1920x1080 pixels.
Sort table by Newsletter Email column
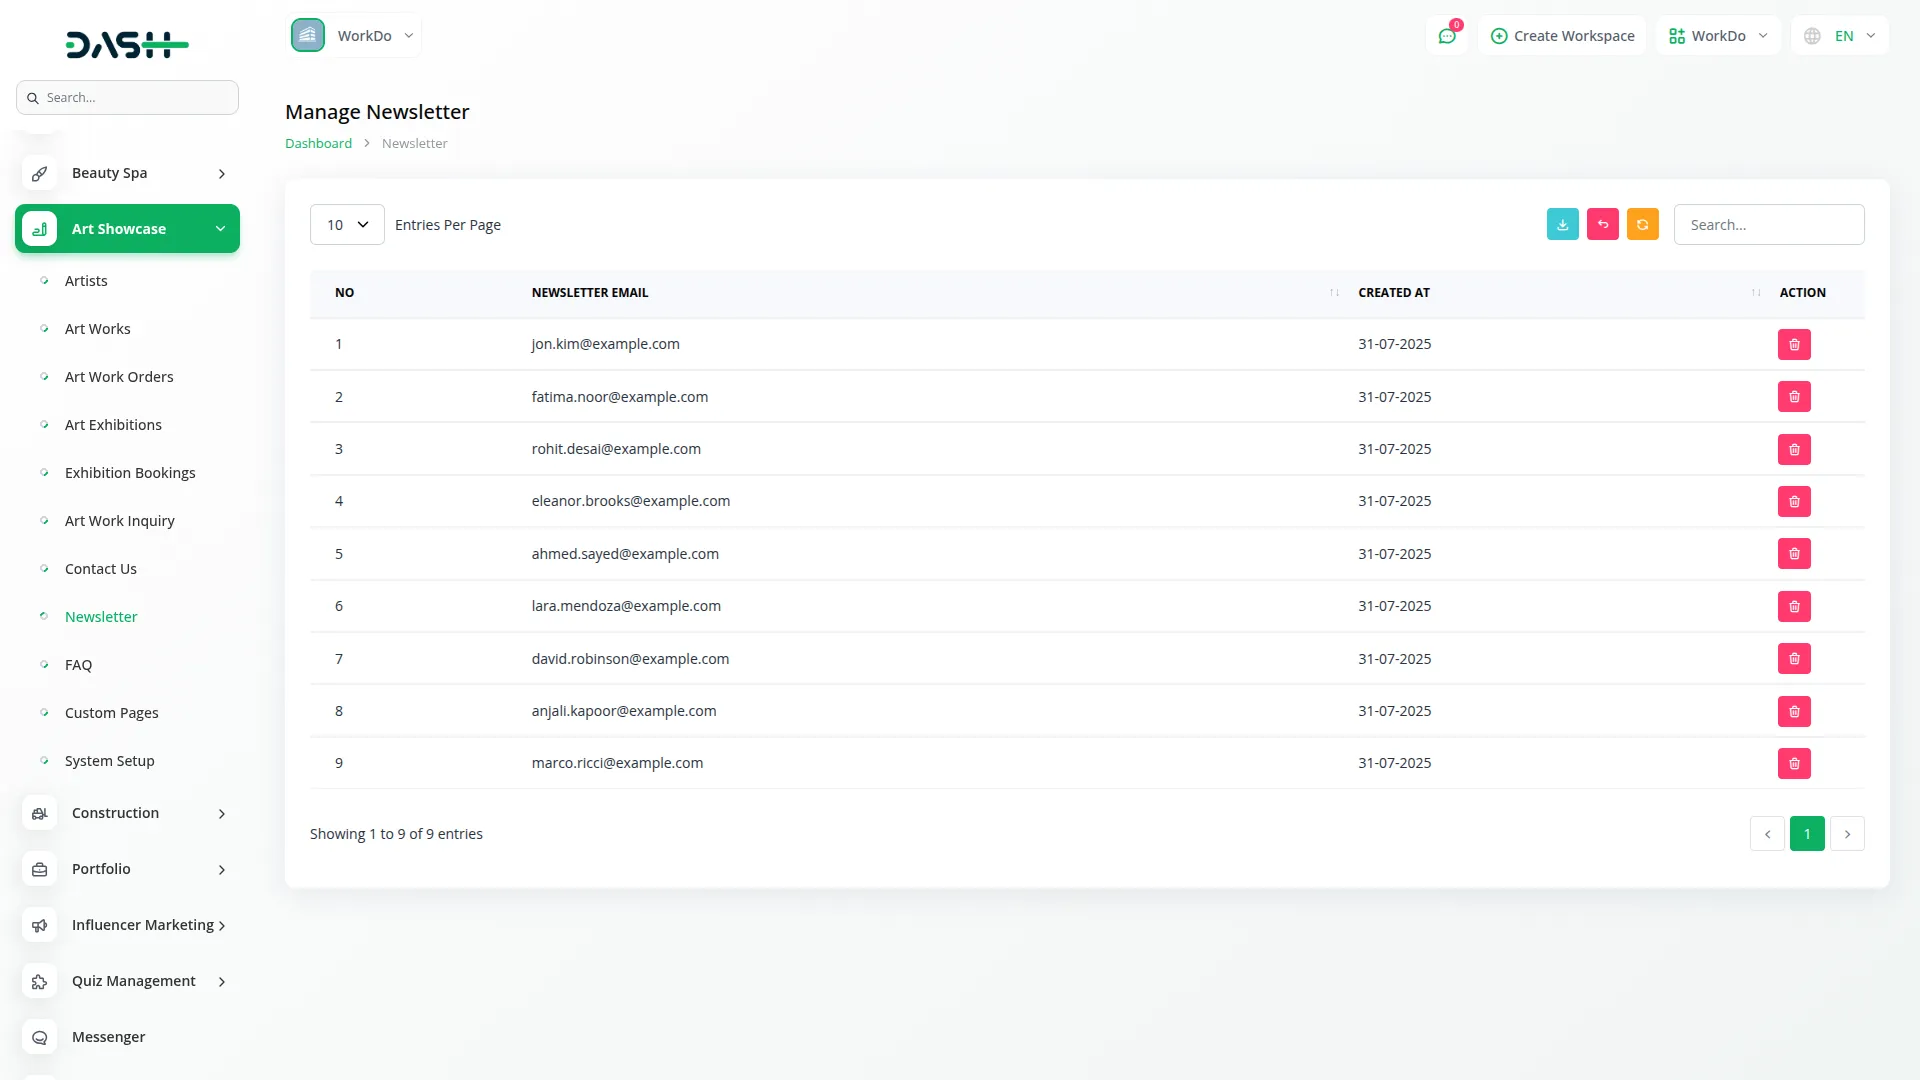590,293
